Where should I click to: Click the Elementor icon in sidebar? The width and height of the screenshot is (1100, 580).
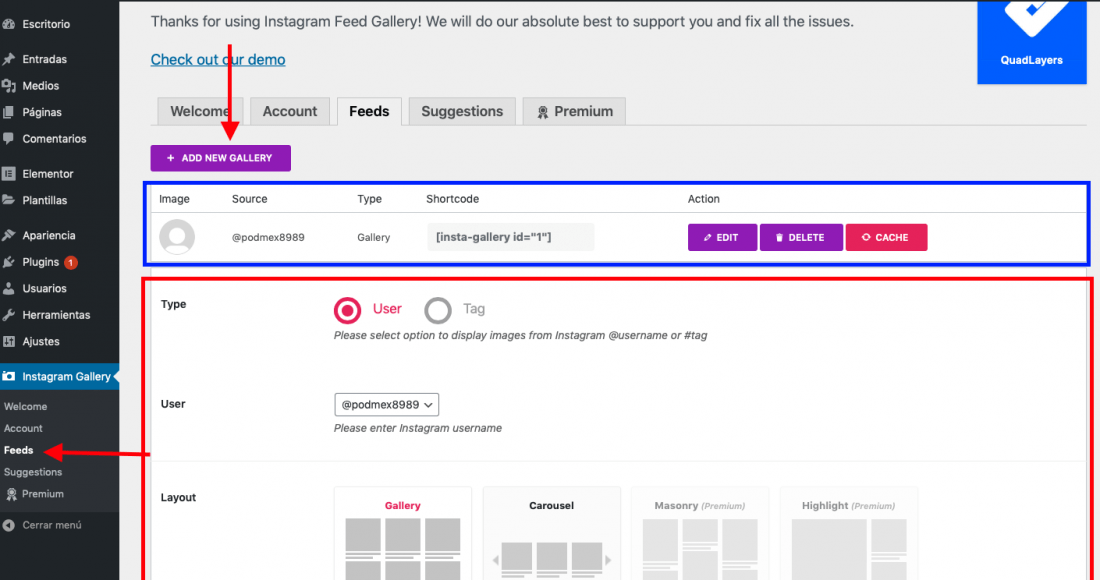(x=8, y=174)
